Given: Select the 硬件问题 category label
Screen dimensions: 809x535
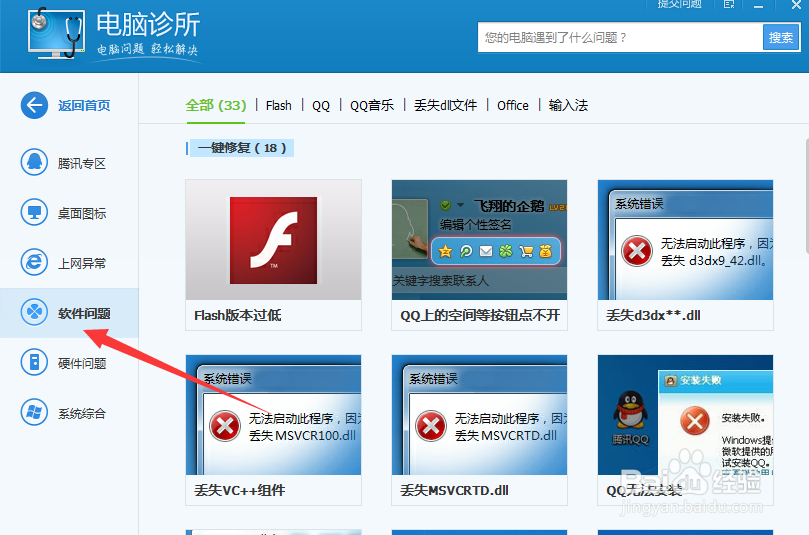Looking at the screenshot, I should [82, 364].
